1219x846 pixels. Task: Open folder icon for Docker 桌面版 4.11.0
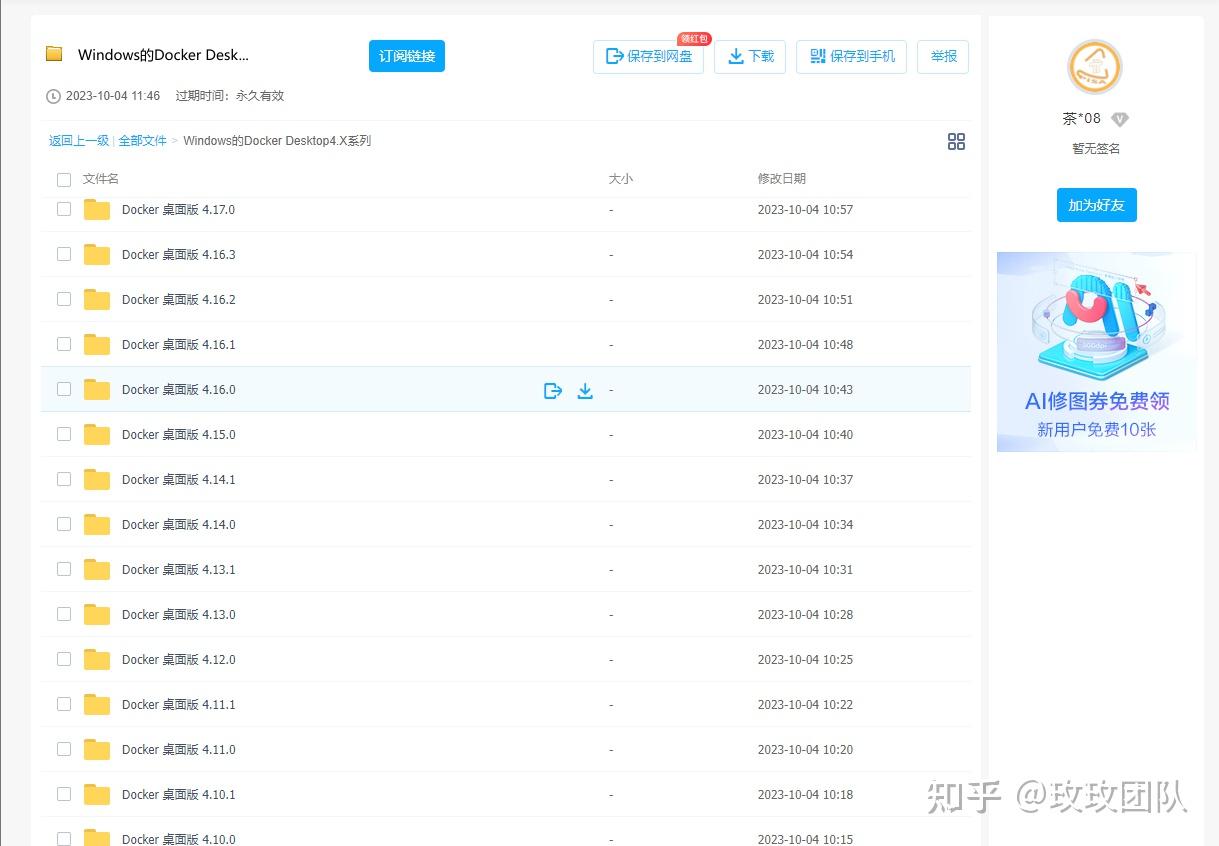point(97,749)
